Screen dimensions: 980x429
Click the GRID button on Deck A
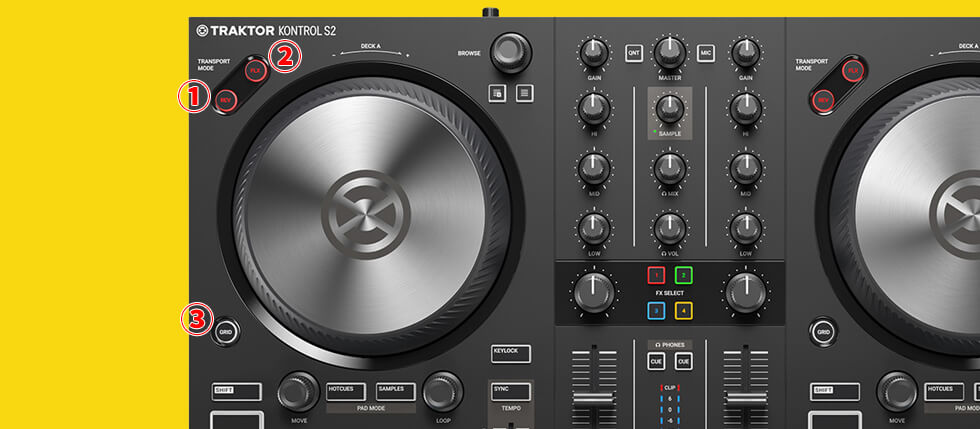[x=225, y=333]
